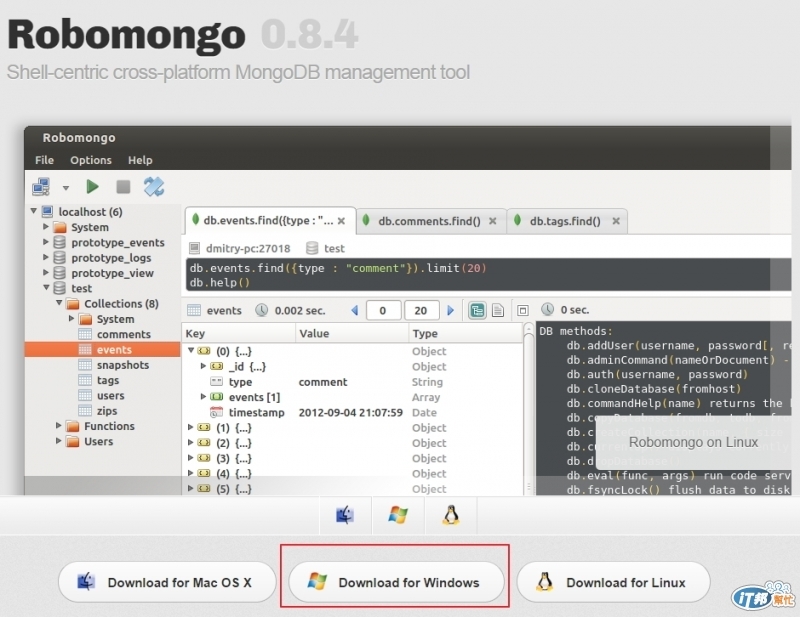The image size is (800, 617).
Task: Close the db.events.find tab
Action: [x=341, y=221]
